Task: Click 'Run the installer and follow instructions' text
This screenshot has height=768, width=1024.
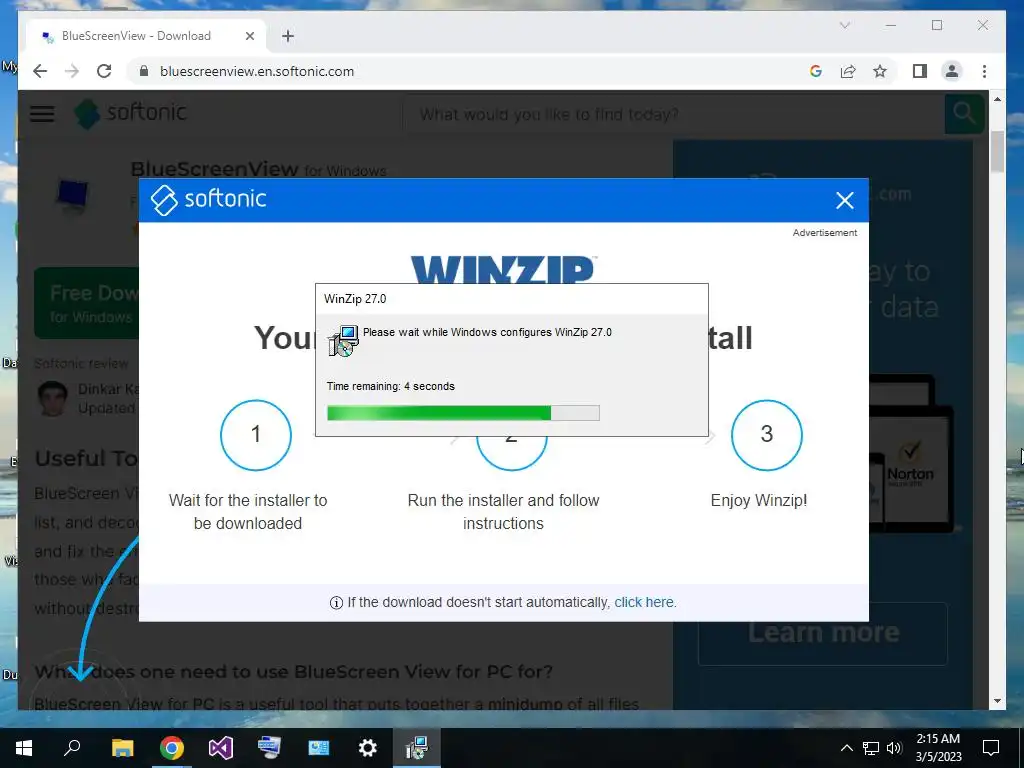Action: [x=504, y=511]
